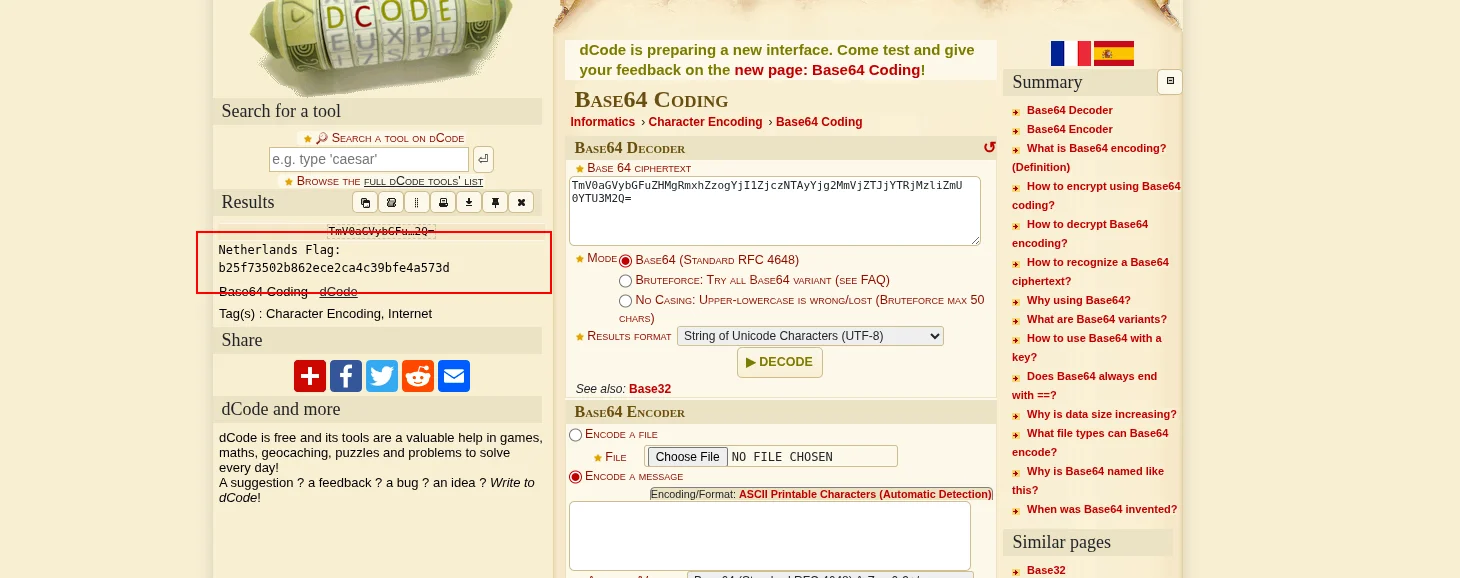Click the dotted separator icon in Results toolbar

[x=417, y=202]
